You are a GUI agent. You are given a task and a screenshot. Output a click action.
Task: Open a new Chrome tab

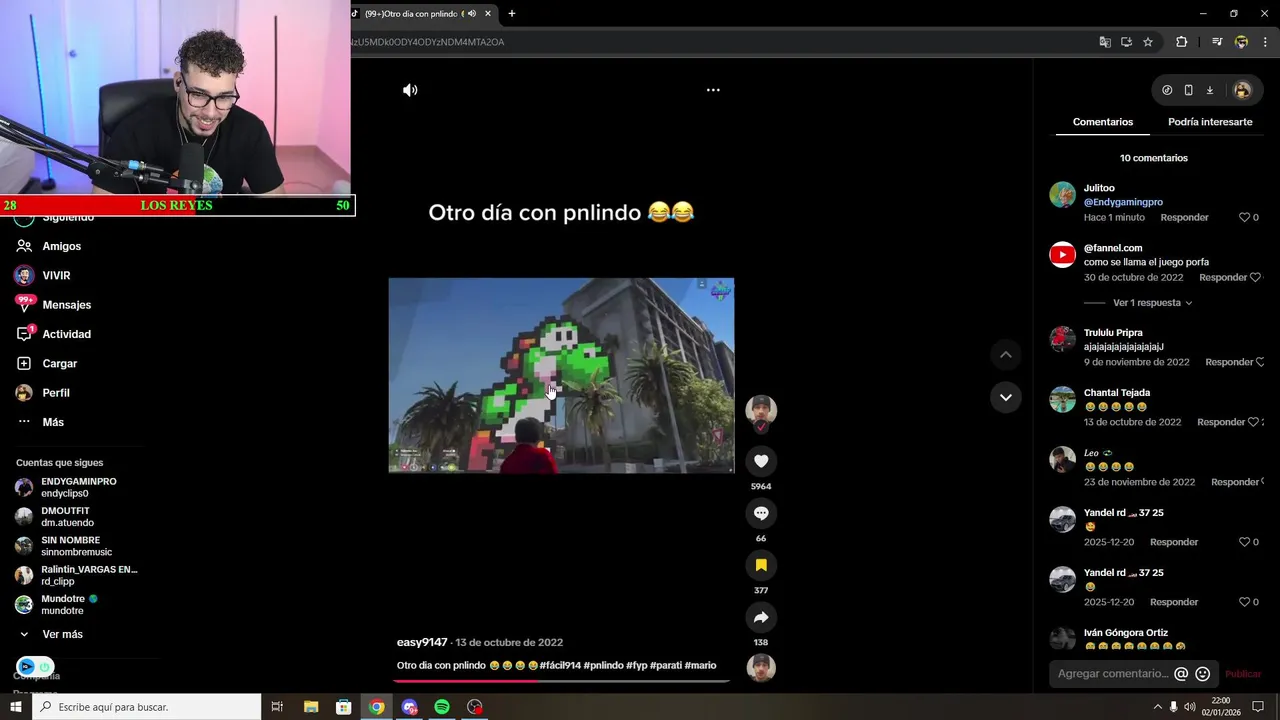(x=512, y=13)
